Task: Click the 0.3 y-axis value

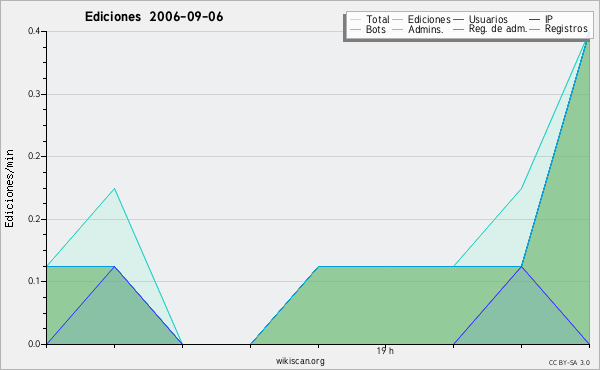Action: 34,94
